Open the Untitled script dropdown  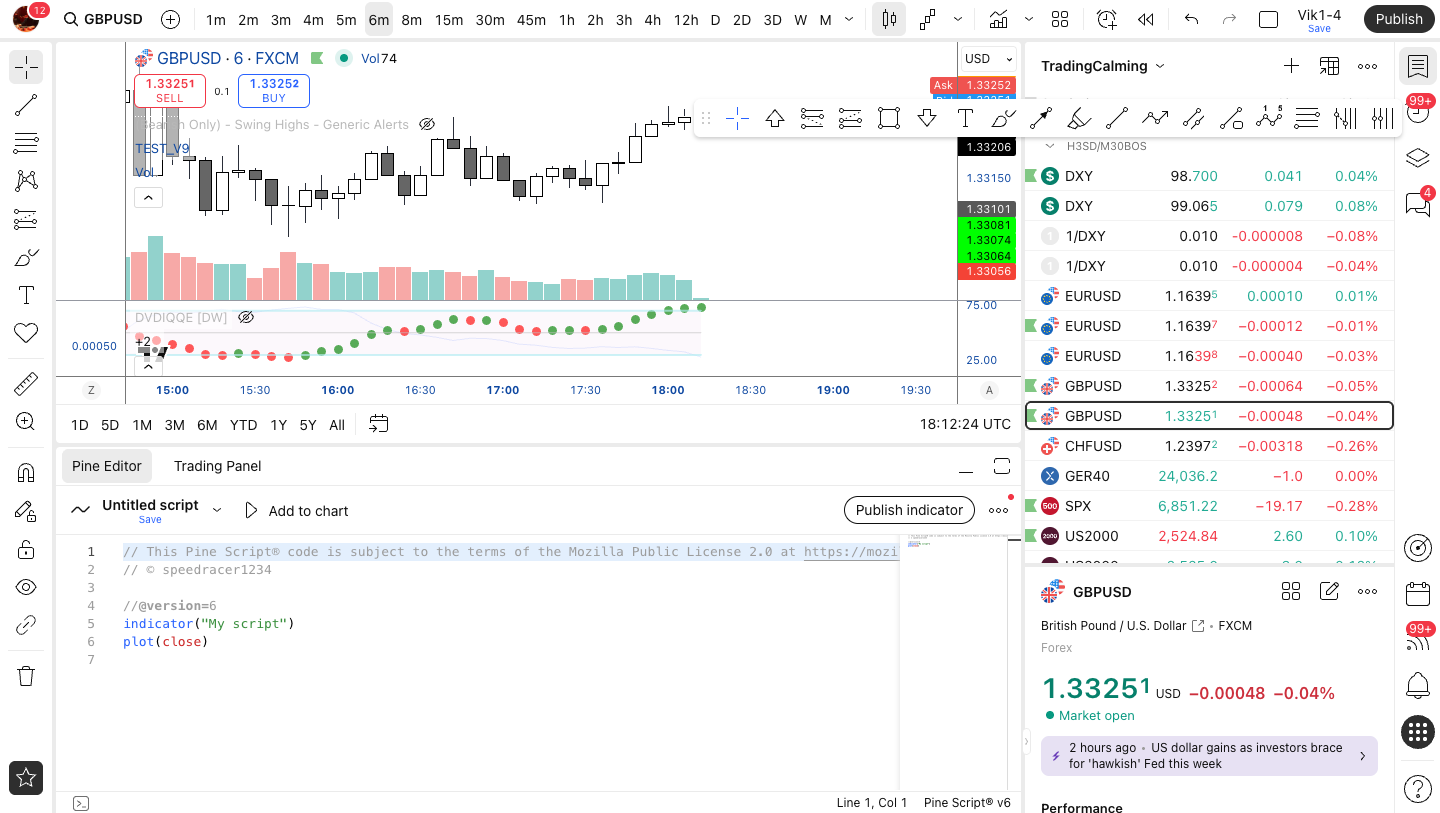coord(216,510)
